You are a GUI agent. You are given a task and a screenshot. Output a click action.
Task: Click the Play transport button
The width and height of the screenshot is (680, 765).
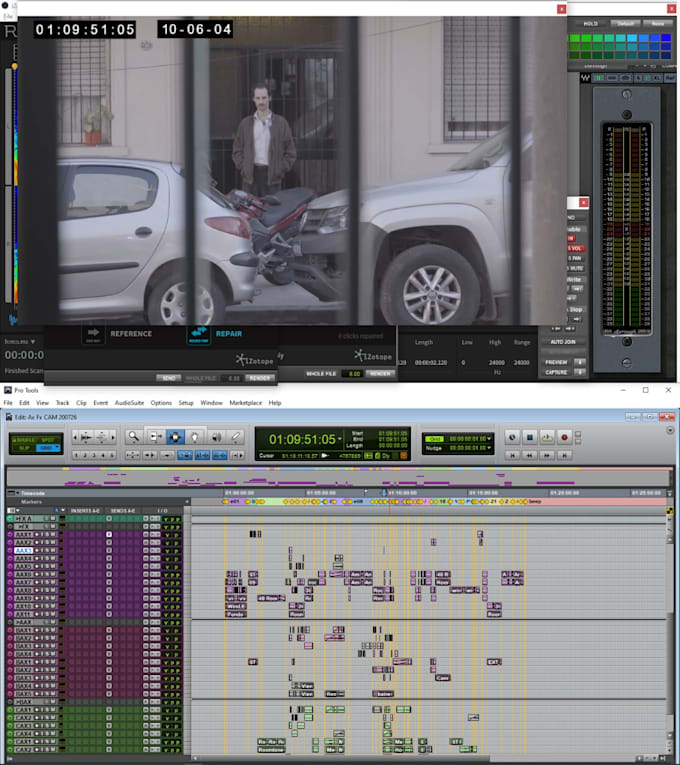547,437
